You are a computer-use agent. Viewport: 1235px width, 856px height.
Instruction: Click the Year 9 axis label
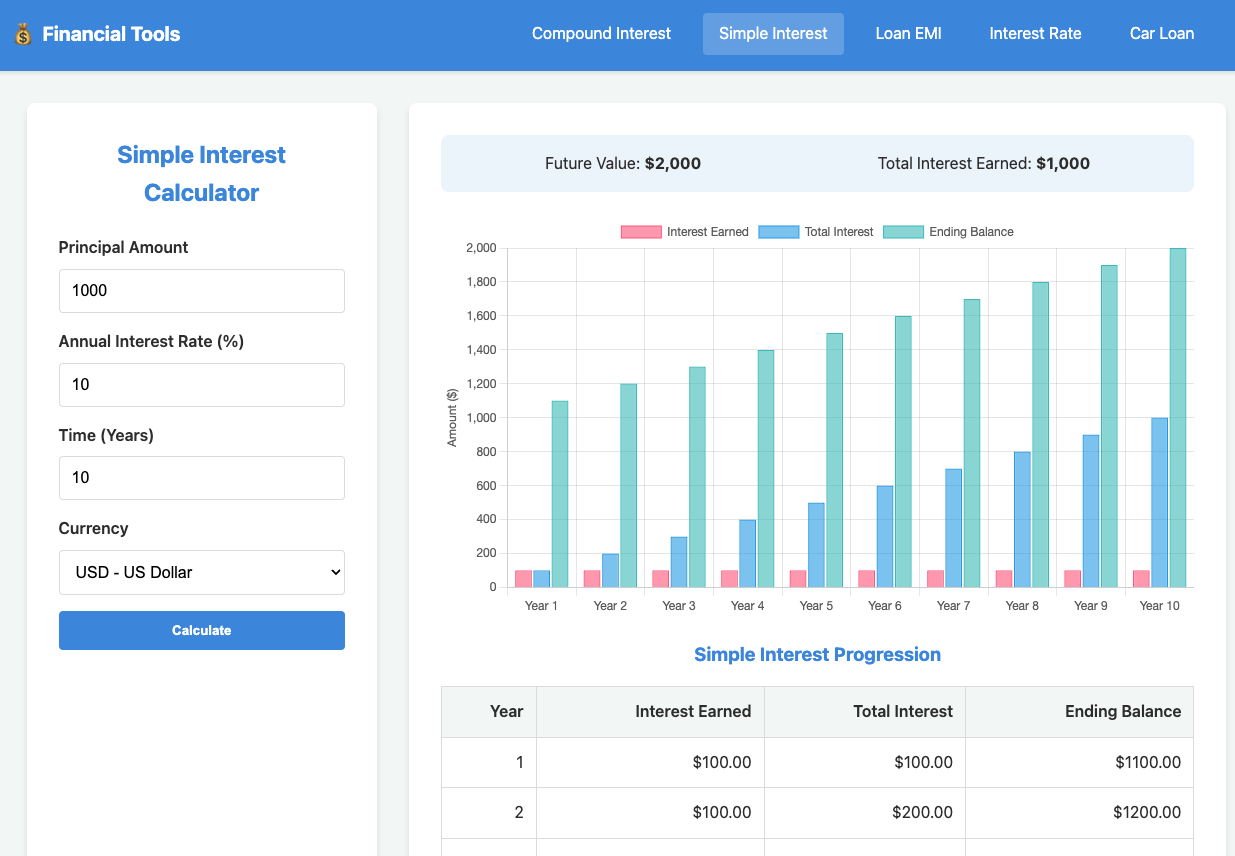(1091, 606)
